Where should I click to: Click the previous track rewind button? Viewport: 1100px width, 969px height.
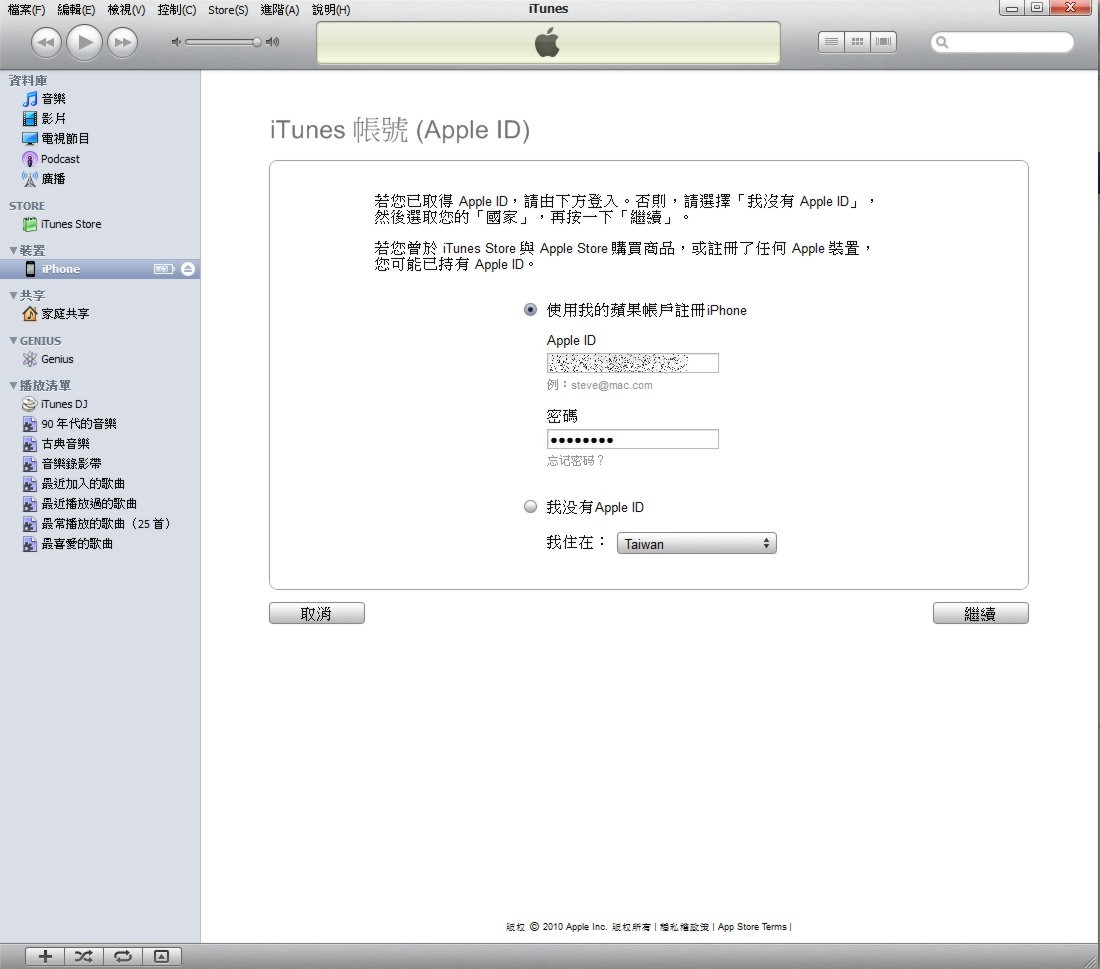click(46, 42)
